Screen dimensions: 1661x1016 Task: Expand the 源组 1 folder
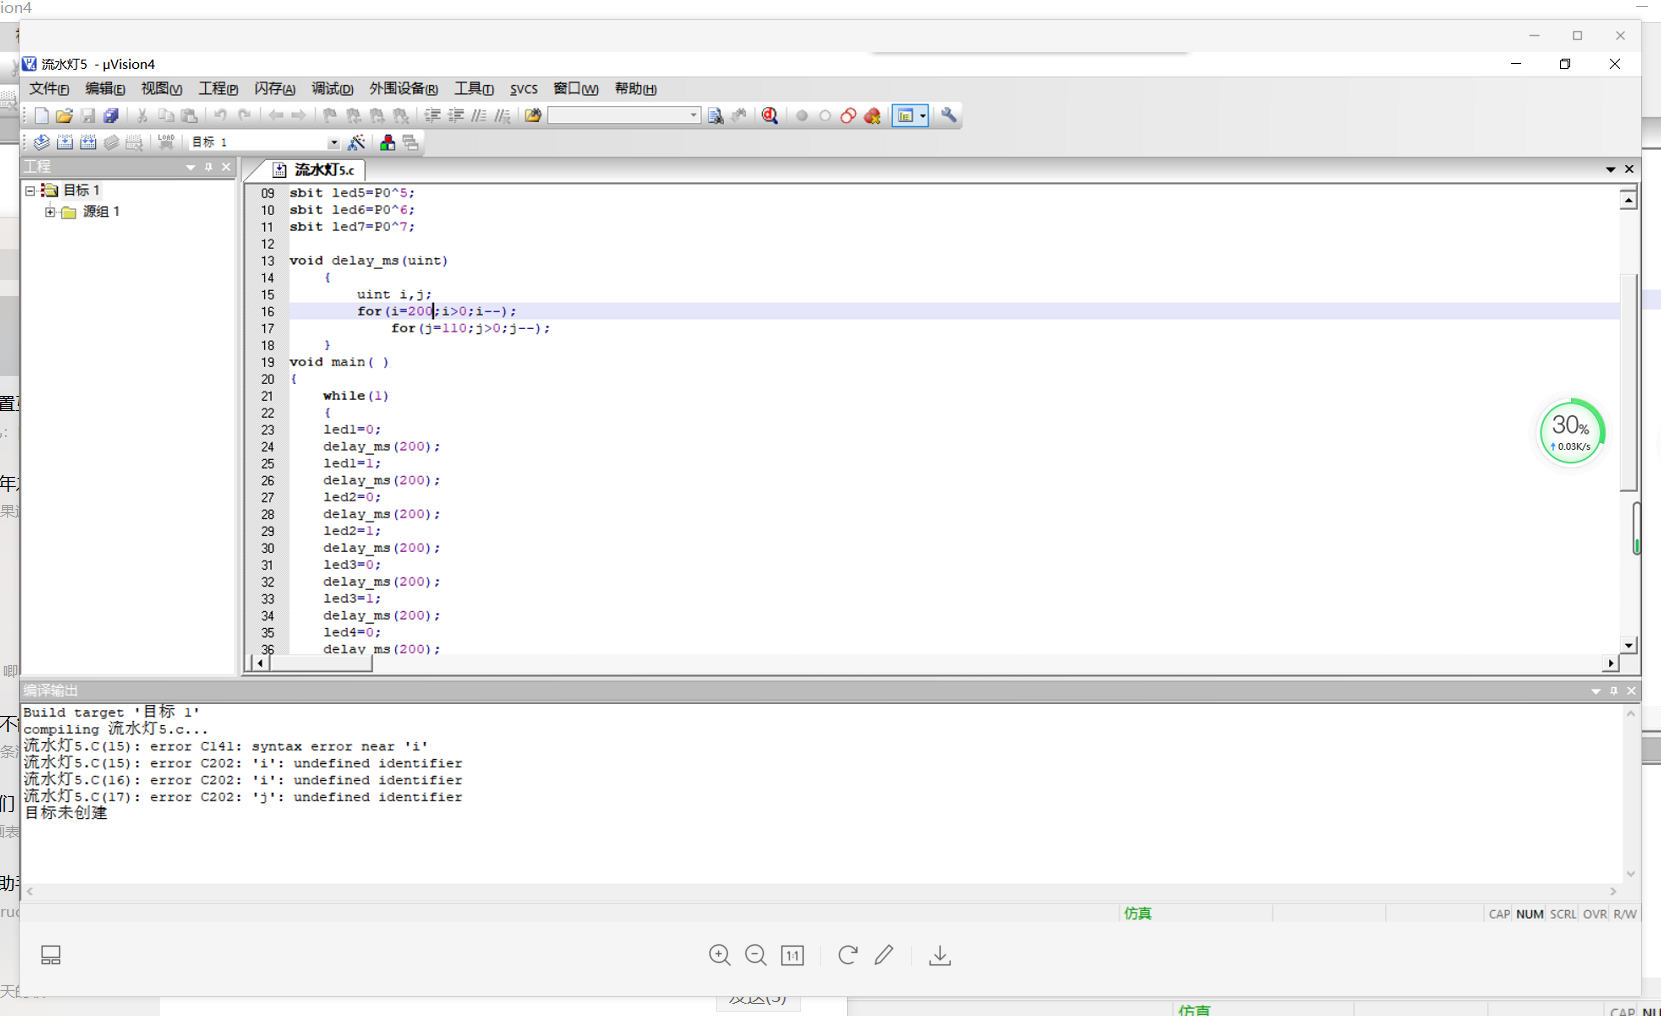coord(50,212)
